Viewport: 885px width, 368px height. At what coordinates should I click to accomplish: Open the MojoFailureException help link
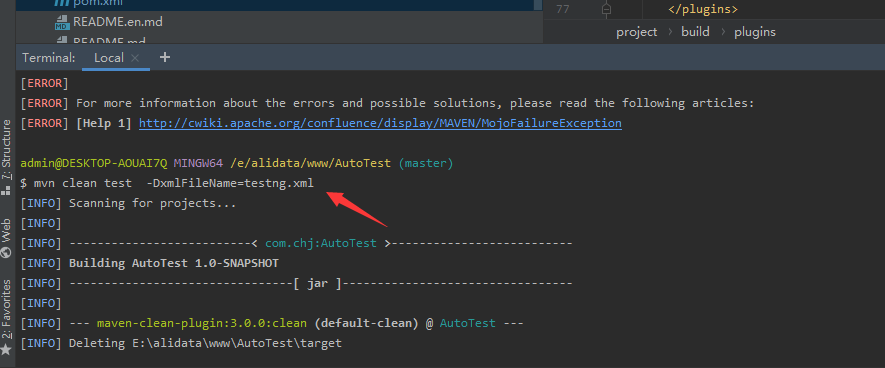[380, 123]
